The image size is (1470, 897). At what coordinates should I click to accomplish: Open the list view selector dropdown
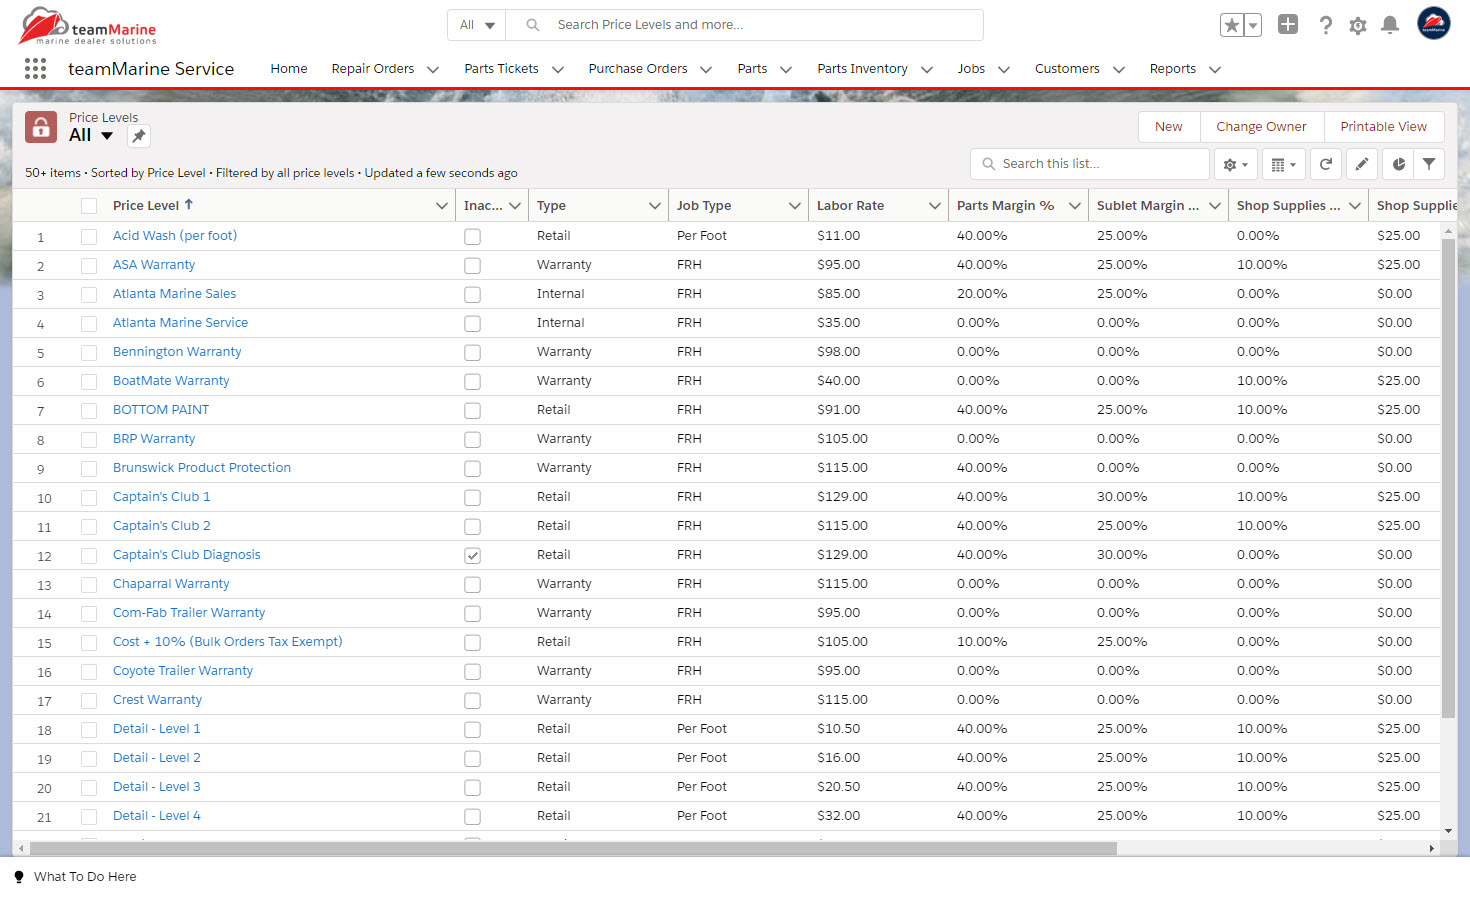click(x=107, y=136)
